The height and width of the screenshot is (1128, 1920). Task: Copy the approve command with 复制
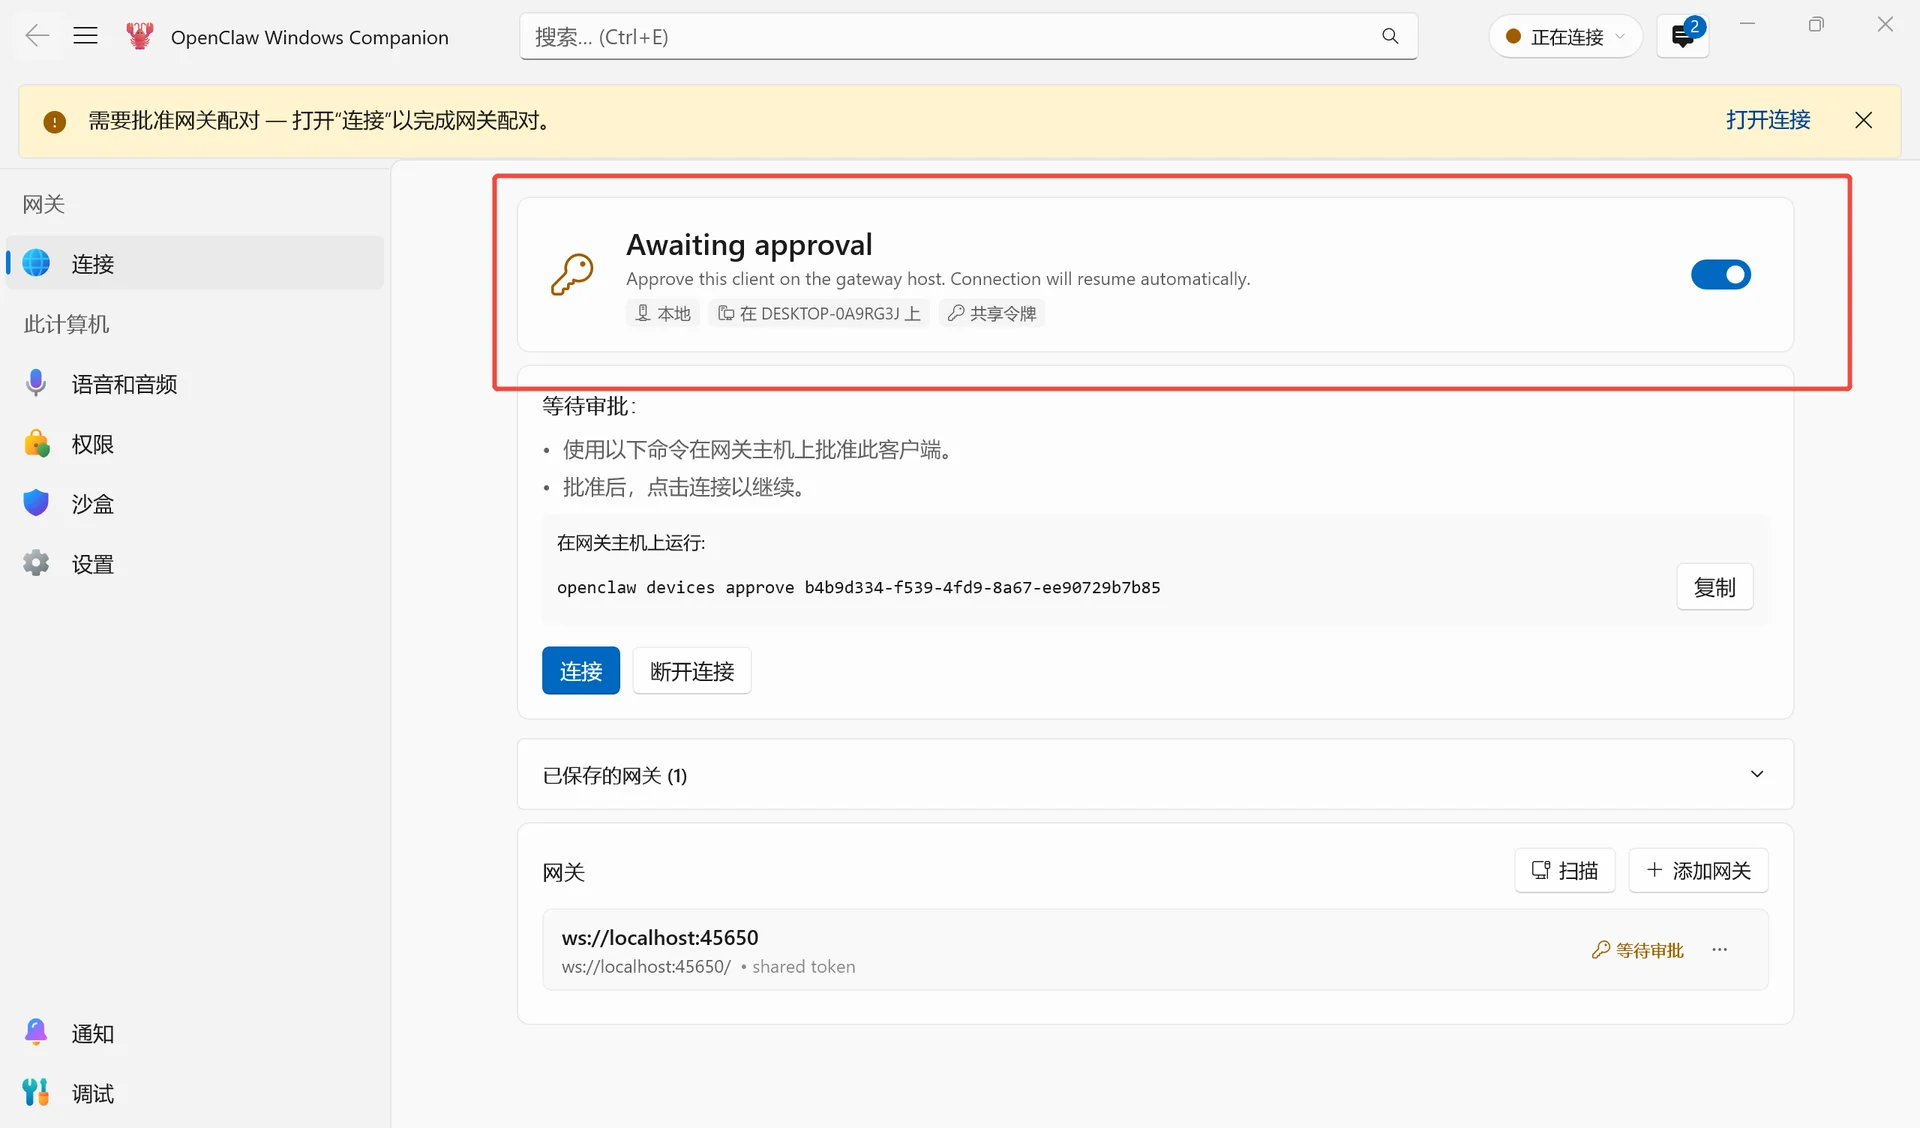(1715, 587)
